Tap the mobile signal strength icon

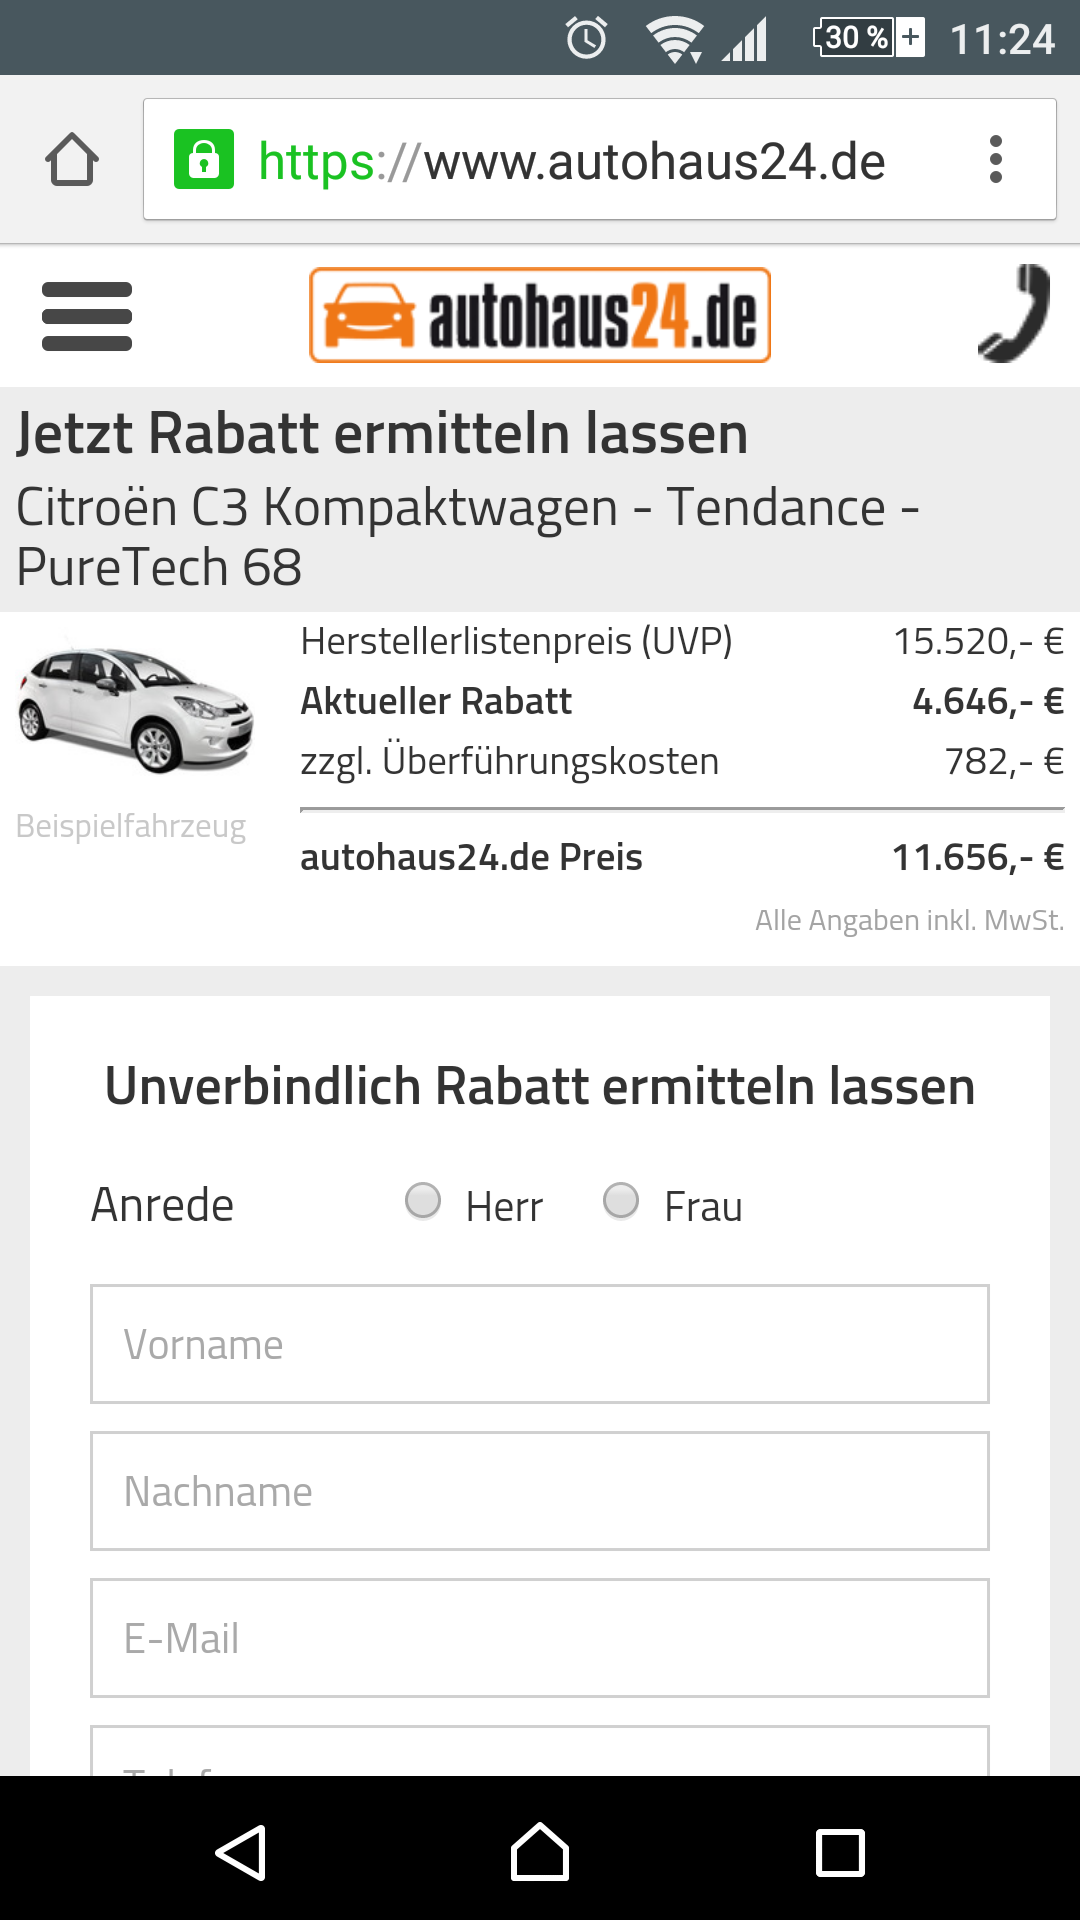coord(746,40)
